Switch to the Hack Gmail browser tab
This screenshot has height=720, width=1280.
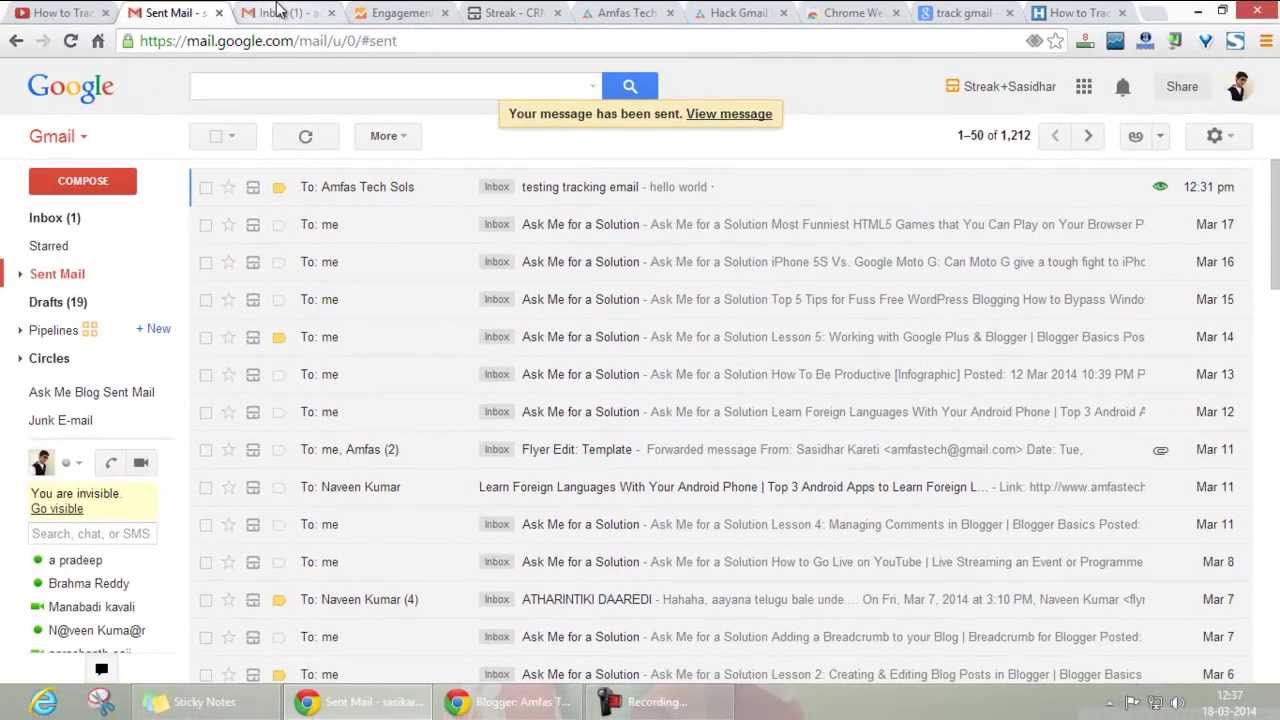738,13
